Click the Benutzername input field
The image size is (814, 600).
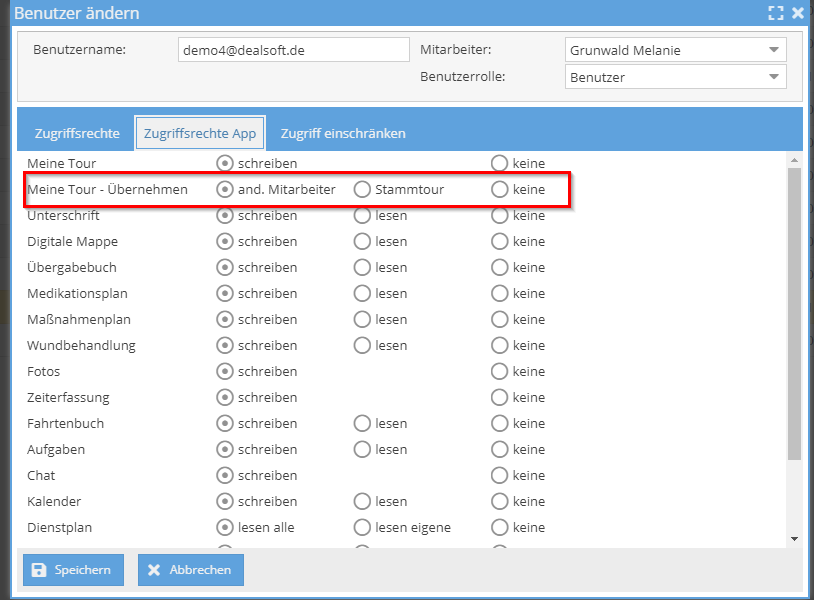(x=294, y=50)
